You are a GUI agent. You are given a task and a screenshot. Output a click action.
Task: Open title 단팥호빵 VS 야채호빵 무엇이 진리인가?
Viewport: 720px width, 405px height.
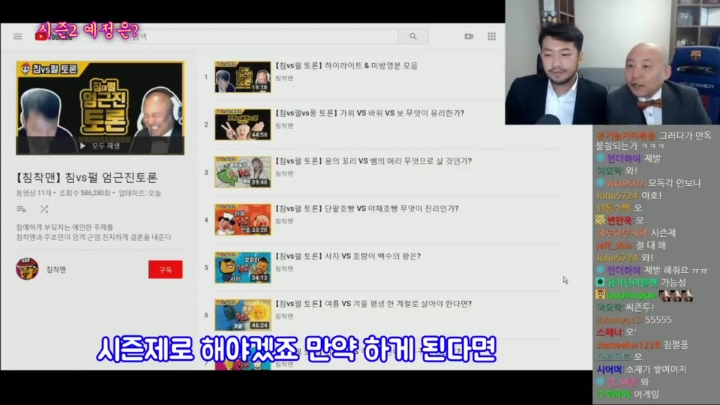point(366,208)
